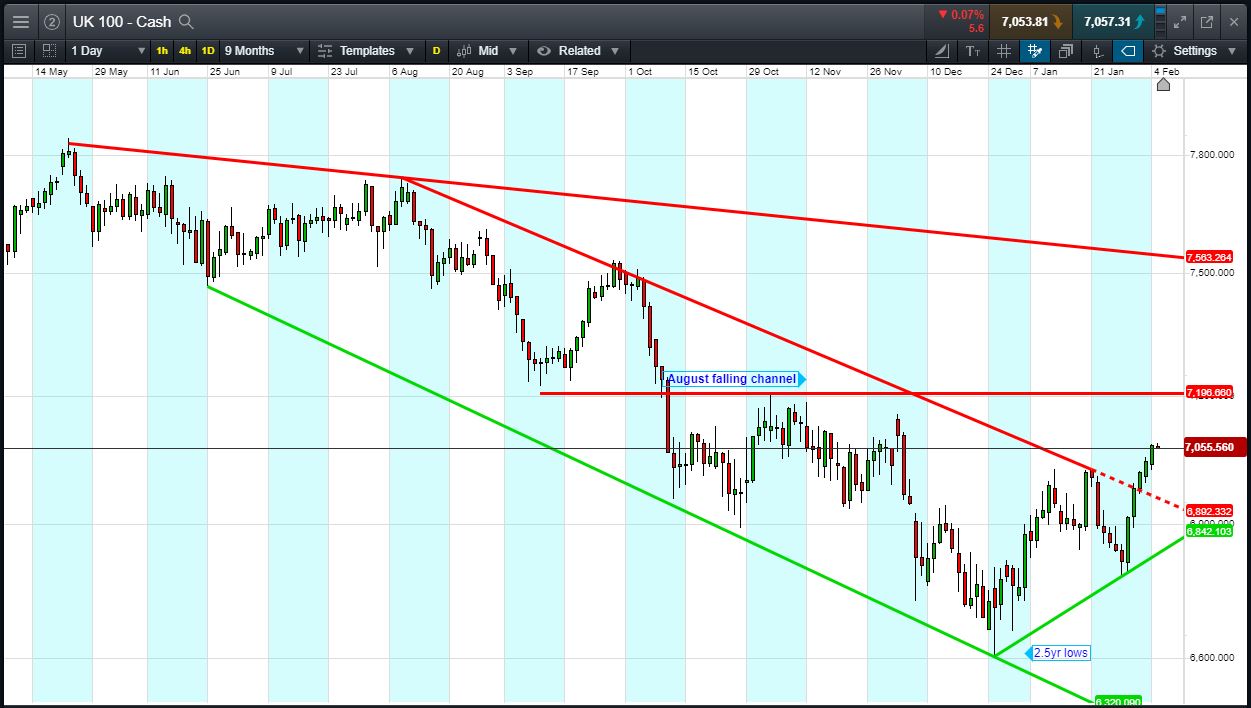Click the 6,320.090 green price tag

pyautogui.click(x=1117, y=702)
